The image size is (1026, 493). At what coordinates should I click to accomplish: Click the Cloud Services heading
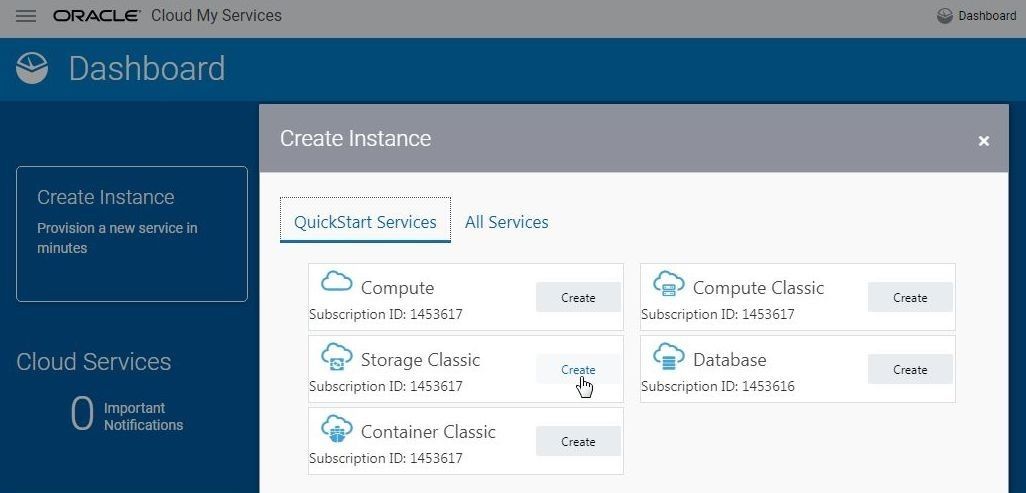pyautogui.click(x=94, y=361)
